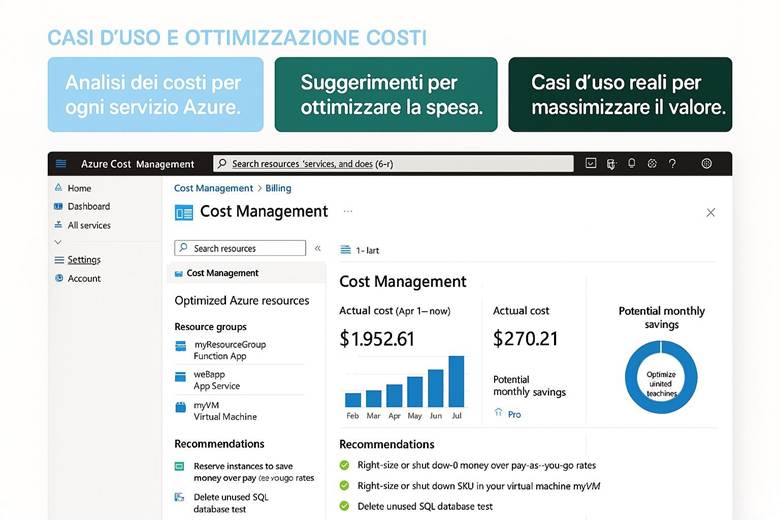Click the 'Analisi dei costi' light blue card
This screenshot has width=780, height=520.
coord(156,95)
